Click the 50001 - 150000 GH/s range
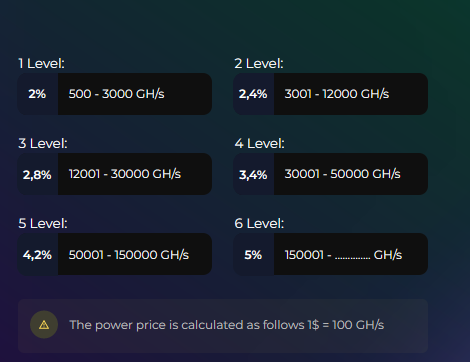This screenshot has width=470, height=362. click(x=129, y=255)
